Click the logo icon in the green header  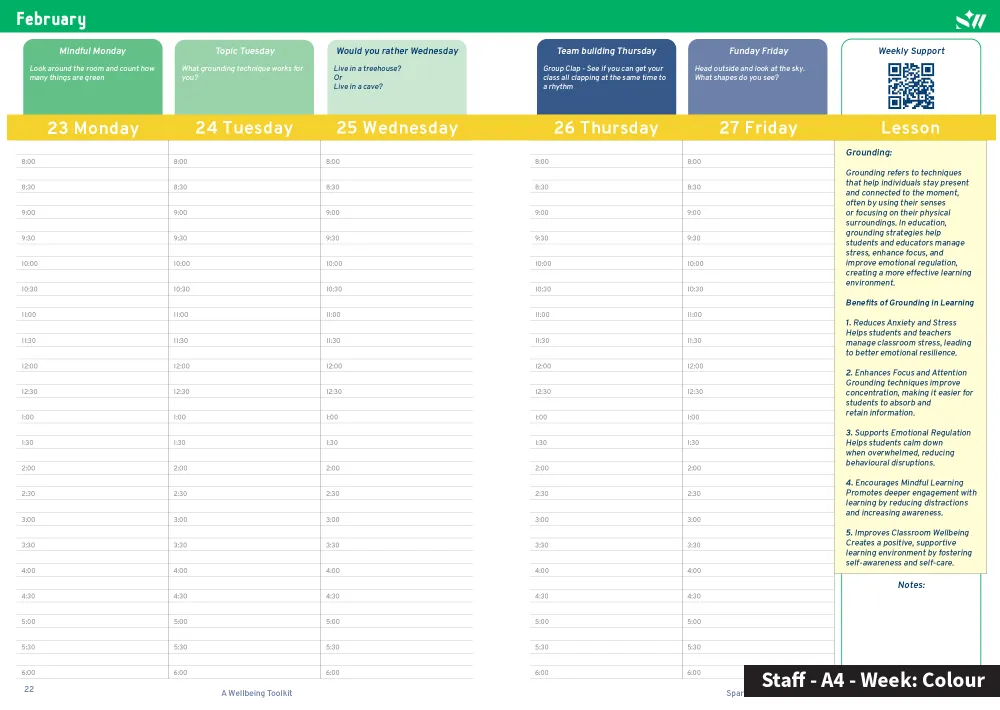[970, 19]
